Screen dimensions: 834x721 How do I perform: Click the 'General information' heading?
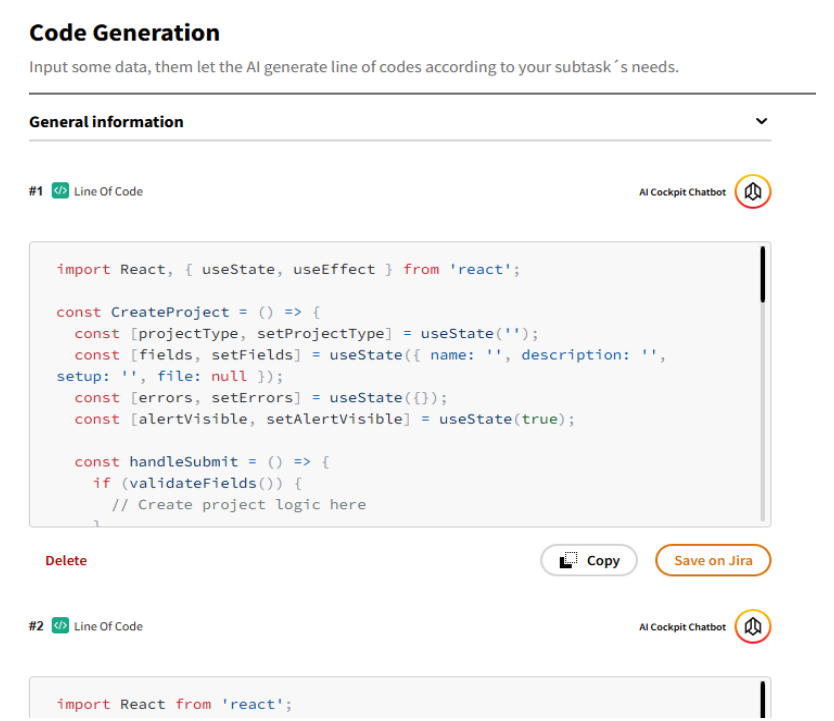coord(106,122)
